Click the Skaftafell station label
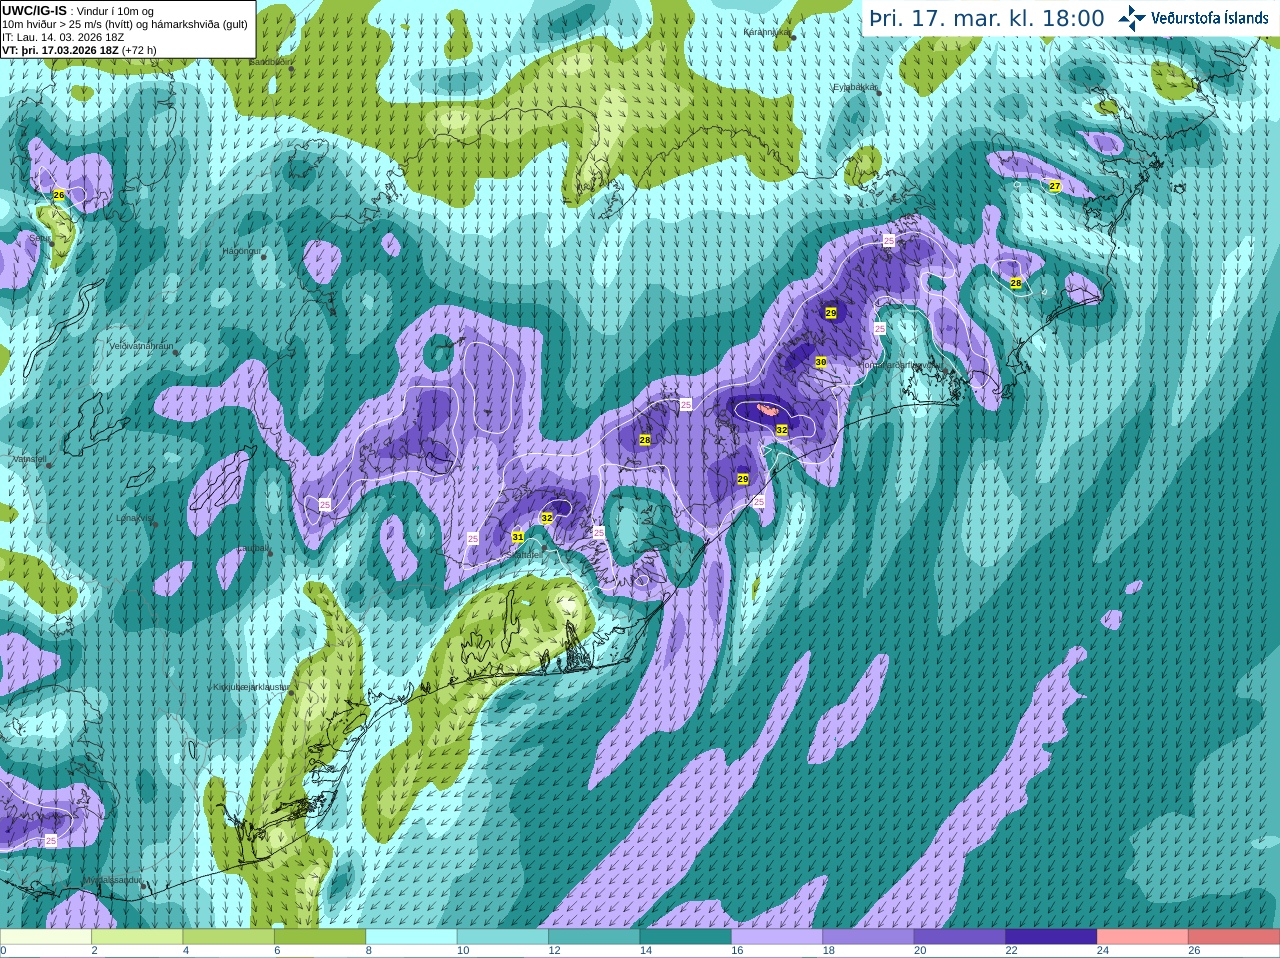 (526, 554)
